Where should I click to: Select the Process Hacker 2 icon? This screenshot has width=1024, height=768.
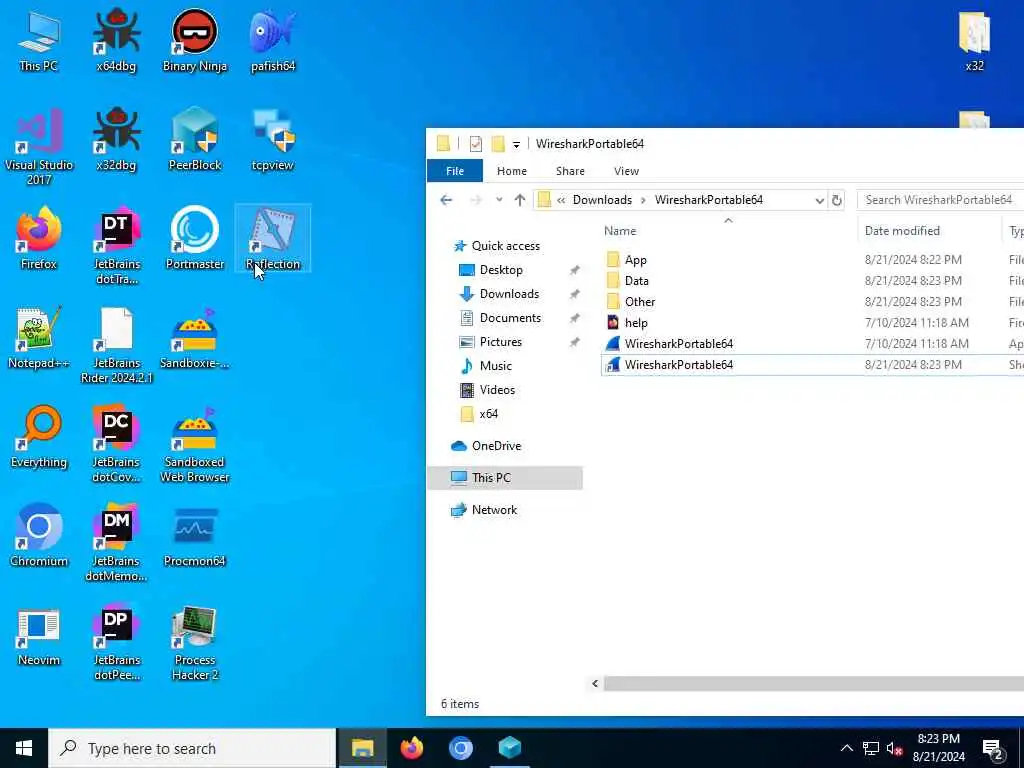tap(195, 643)
